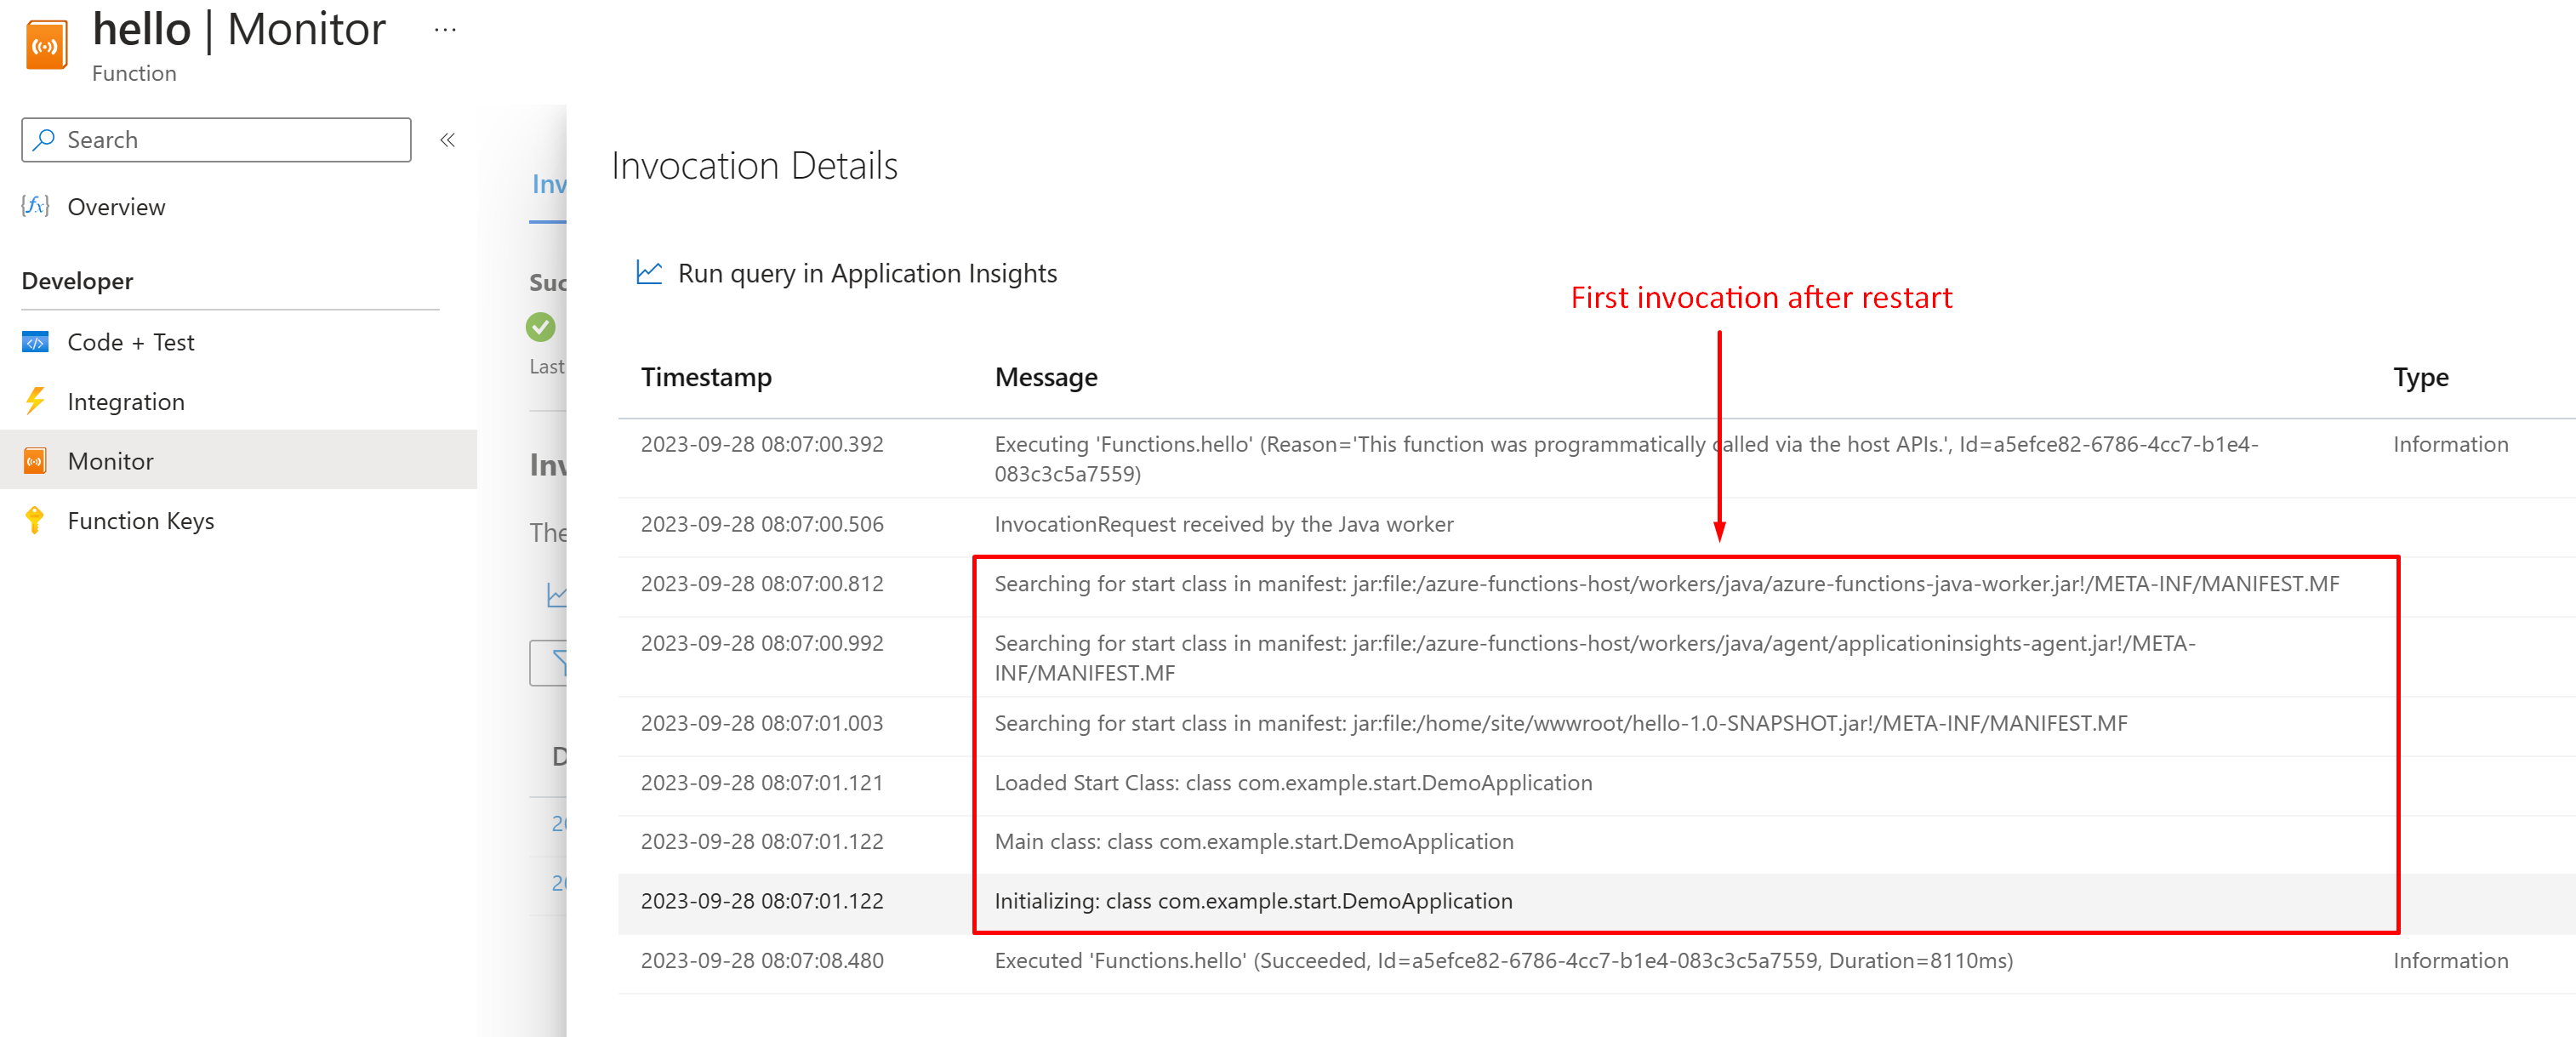The height and width of the screenshot is (1037, 2576).
Task: Open Function Keys using the key icon
Action: [x=36, y=520]
